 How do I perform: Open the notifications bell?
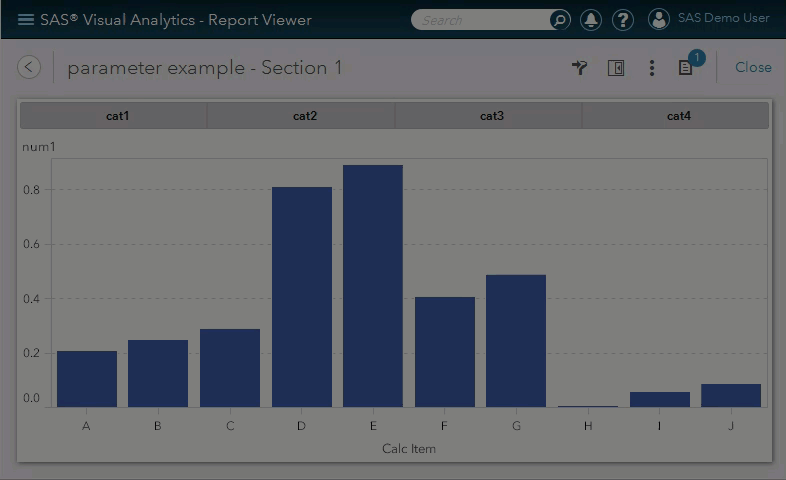coord(591,20)
